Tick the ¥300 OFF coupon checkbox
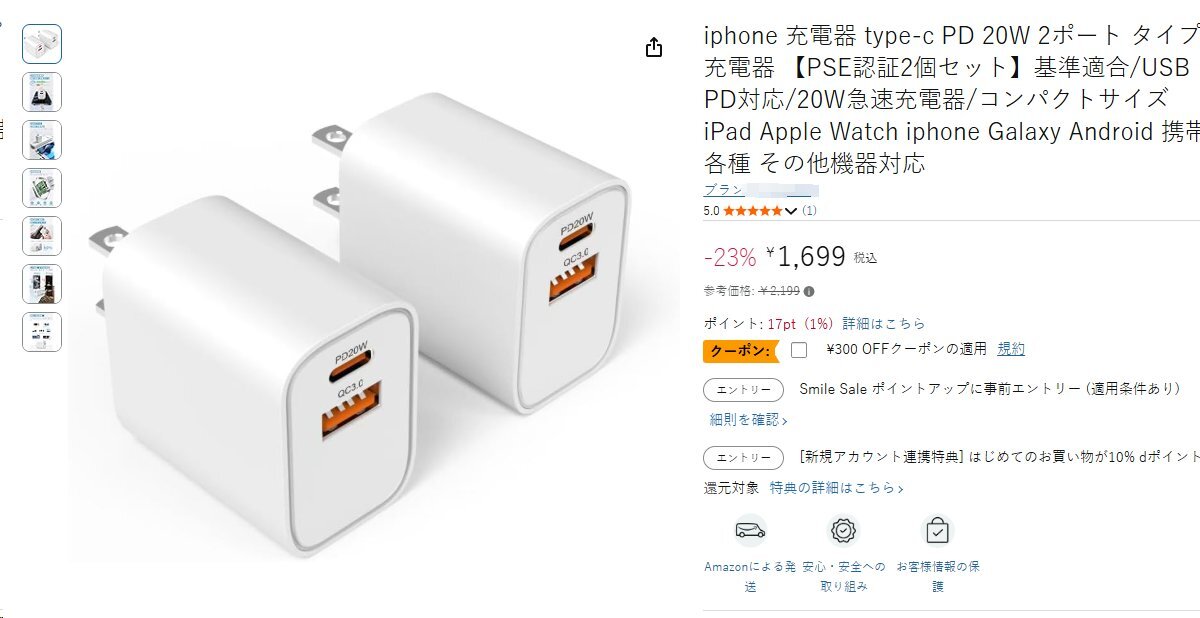1200x618 pixels. [x=798, y=350]
